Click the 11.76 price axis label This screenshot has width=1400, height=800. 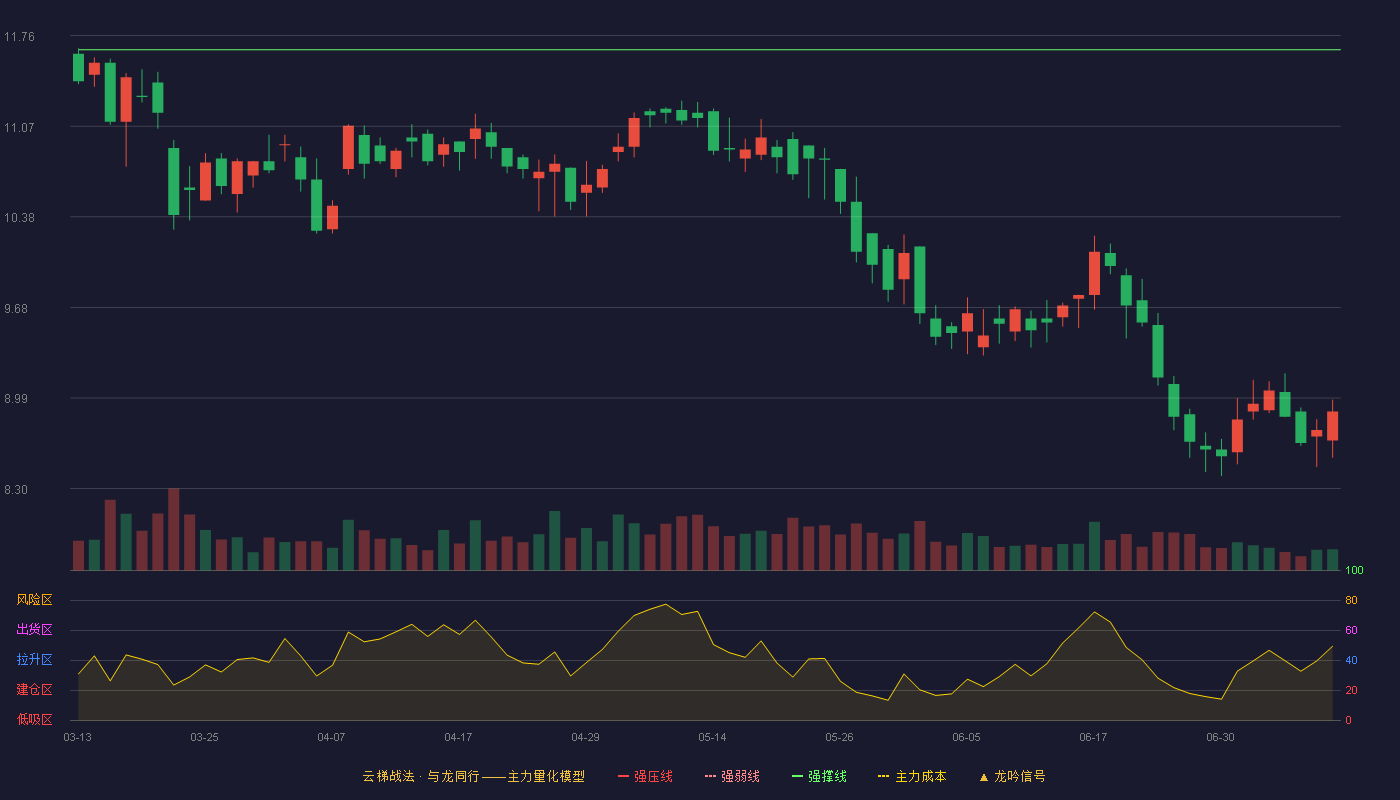19,37
